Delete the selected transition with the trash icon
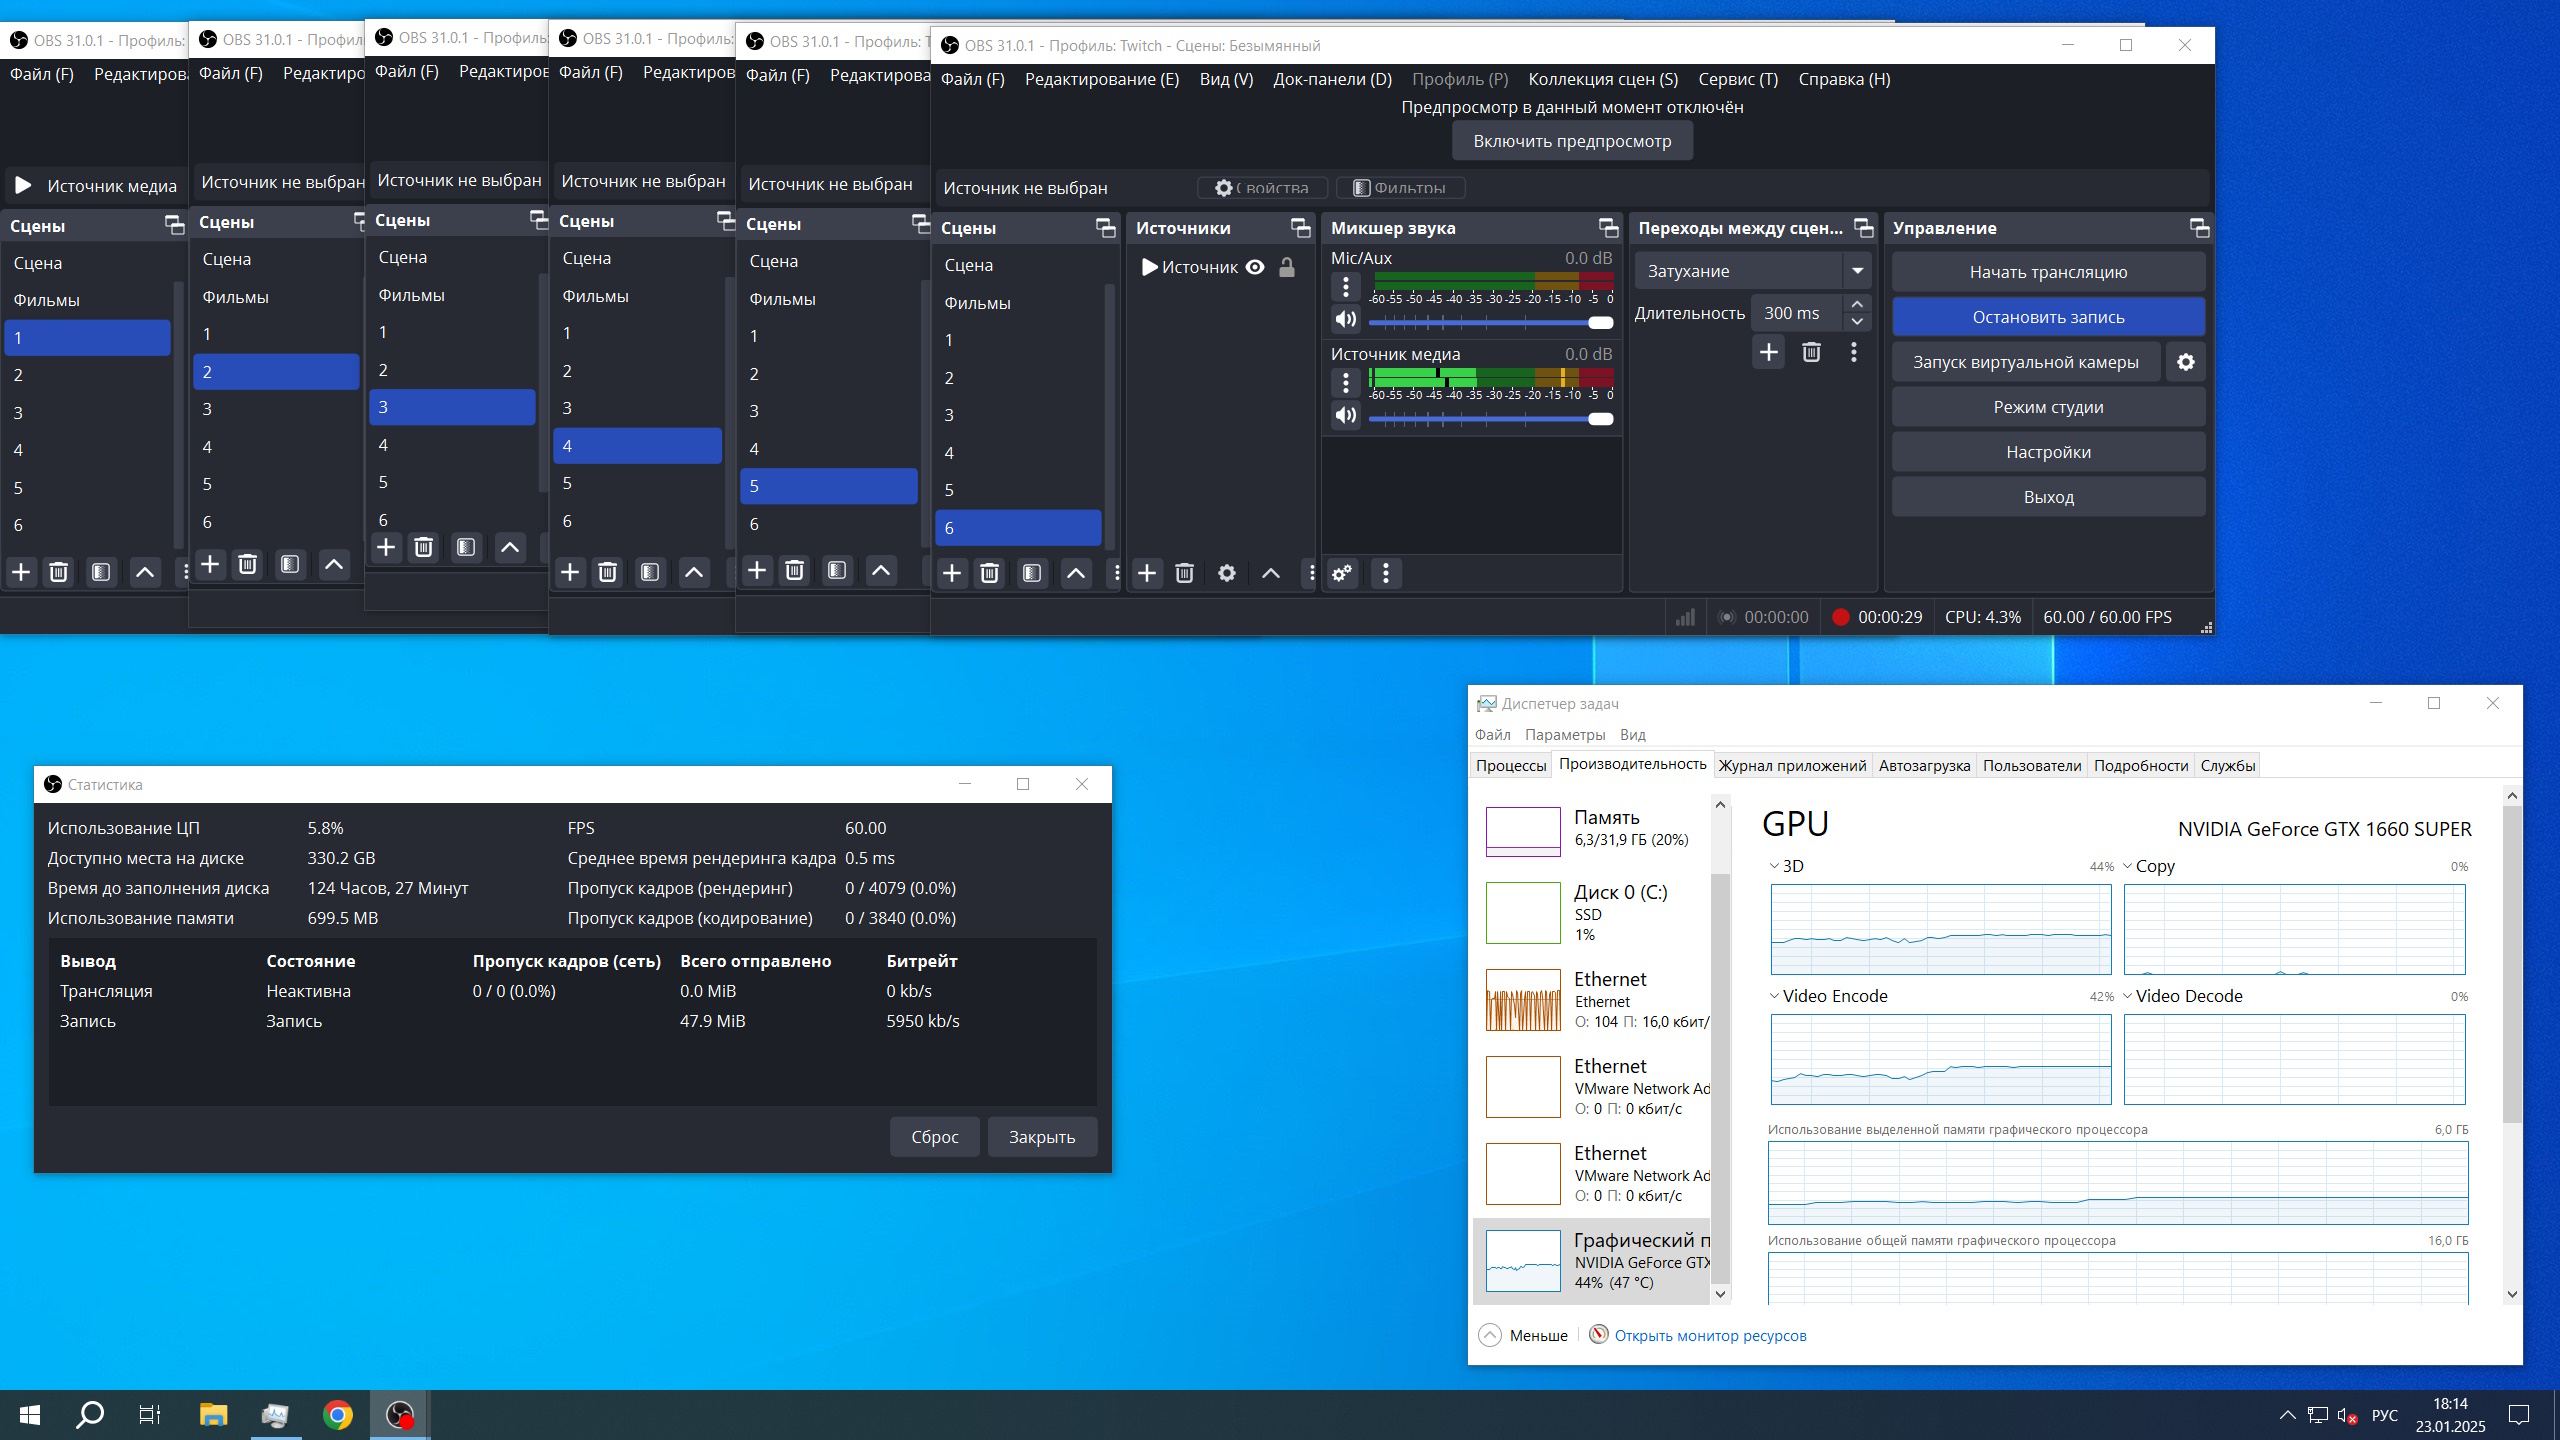This screenshot has height=1440, width=2560. pos(1811,352)
